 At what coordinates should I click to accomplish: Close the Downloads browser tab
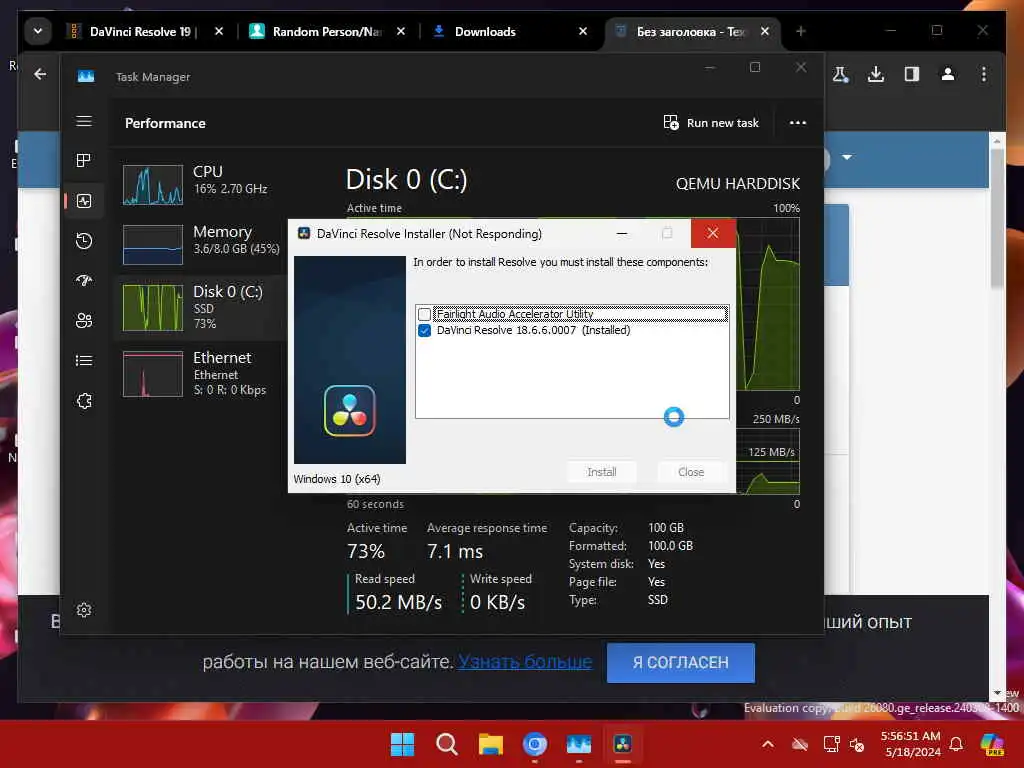583,31
